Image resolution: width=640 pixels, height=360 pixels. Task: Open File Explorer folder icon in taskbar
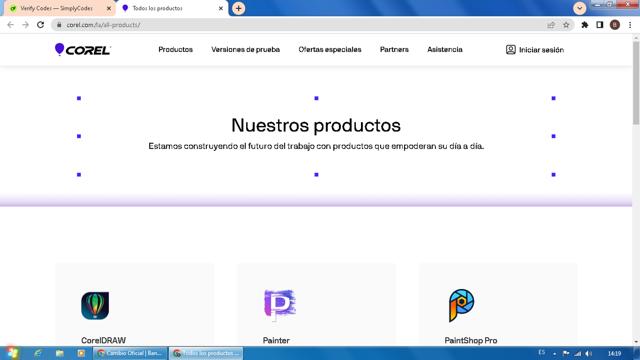[x=60, y=353]
